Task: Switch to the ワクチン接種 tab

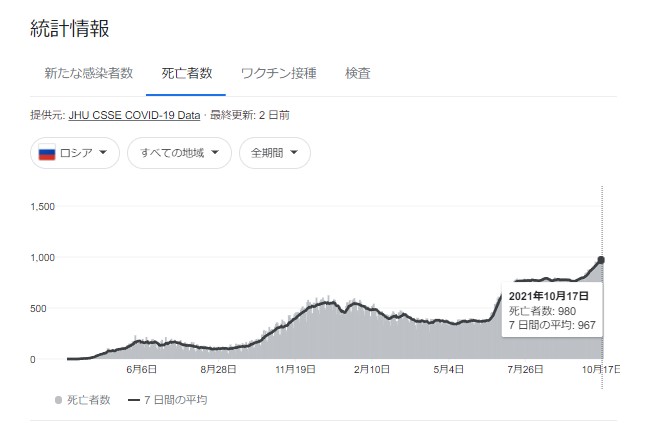Action: (x=278, y=73)
